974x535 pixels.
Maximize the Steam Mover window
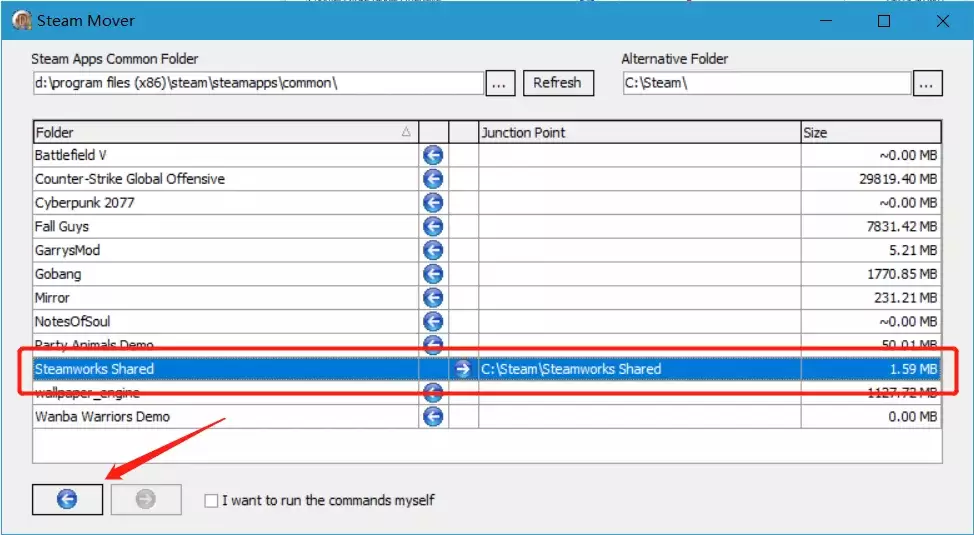(x=884, y=21)
